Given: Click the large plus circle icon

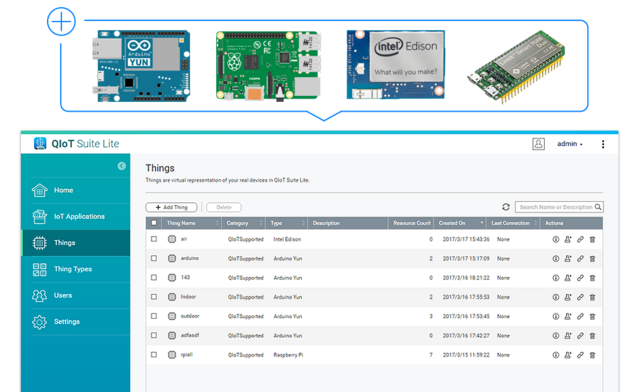Looking at the screenshot, I should 61,21.
